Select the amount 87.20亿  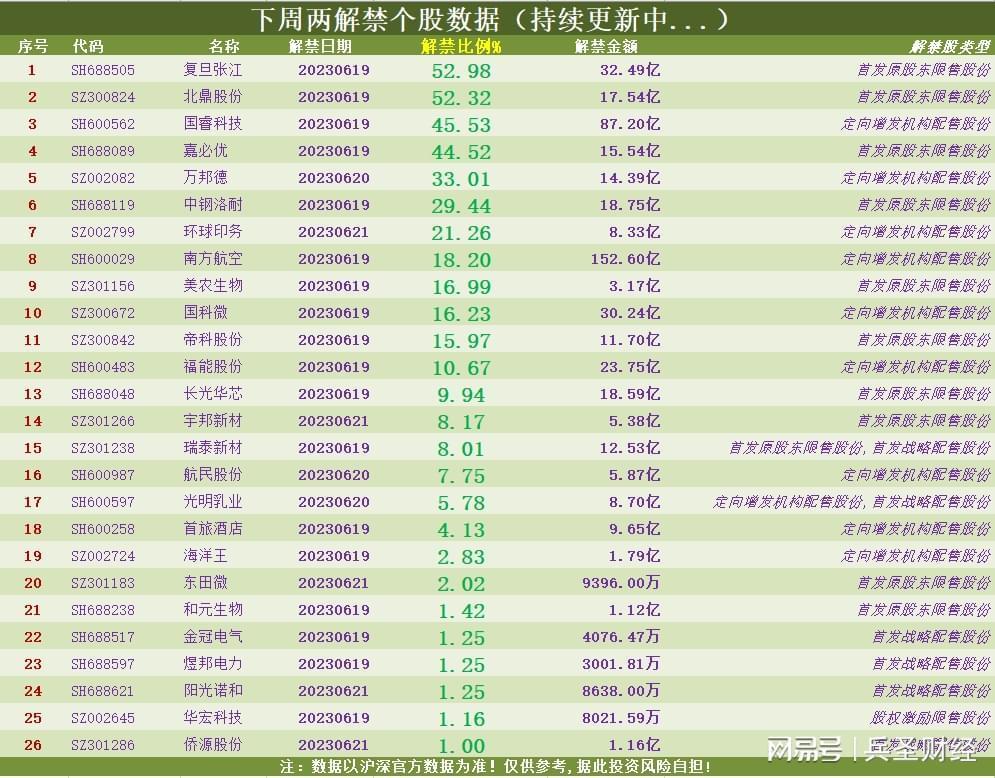click(x=630, y=124)
